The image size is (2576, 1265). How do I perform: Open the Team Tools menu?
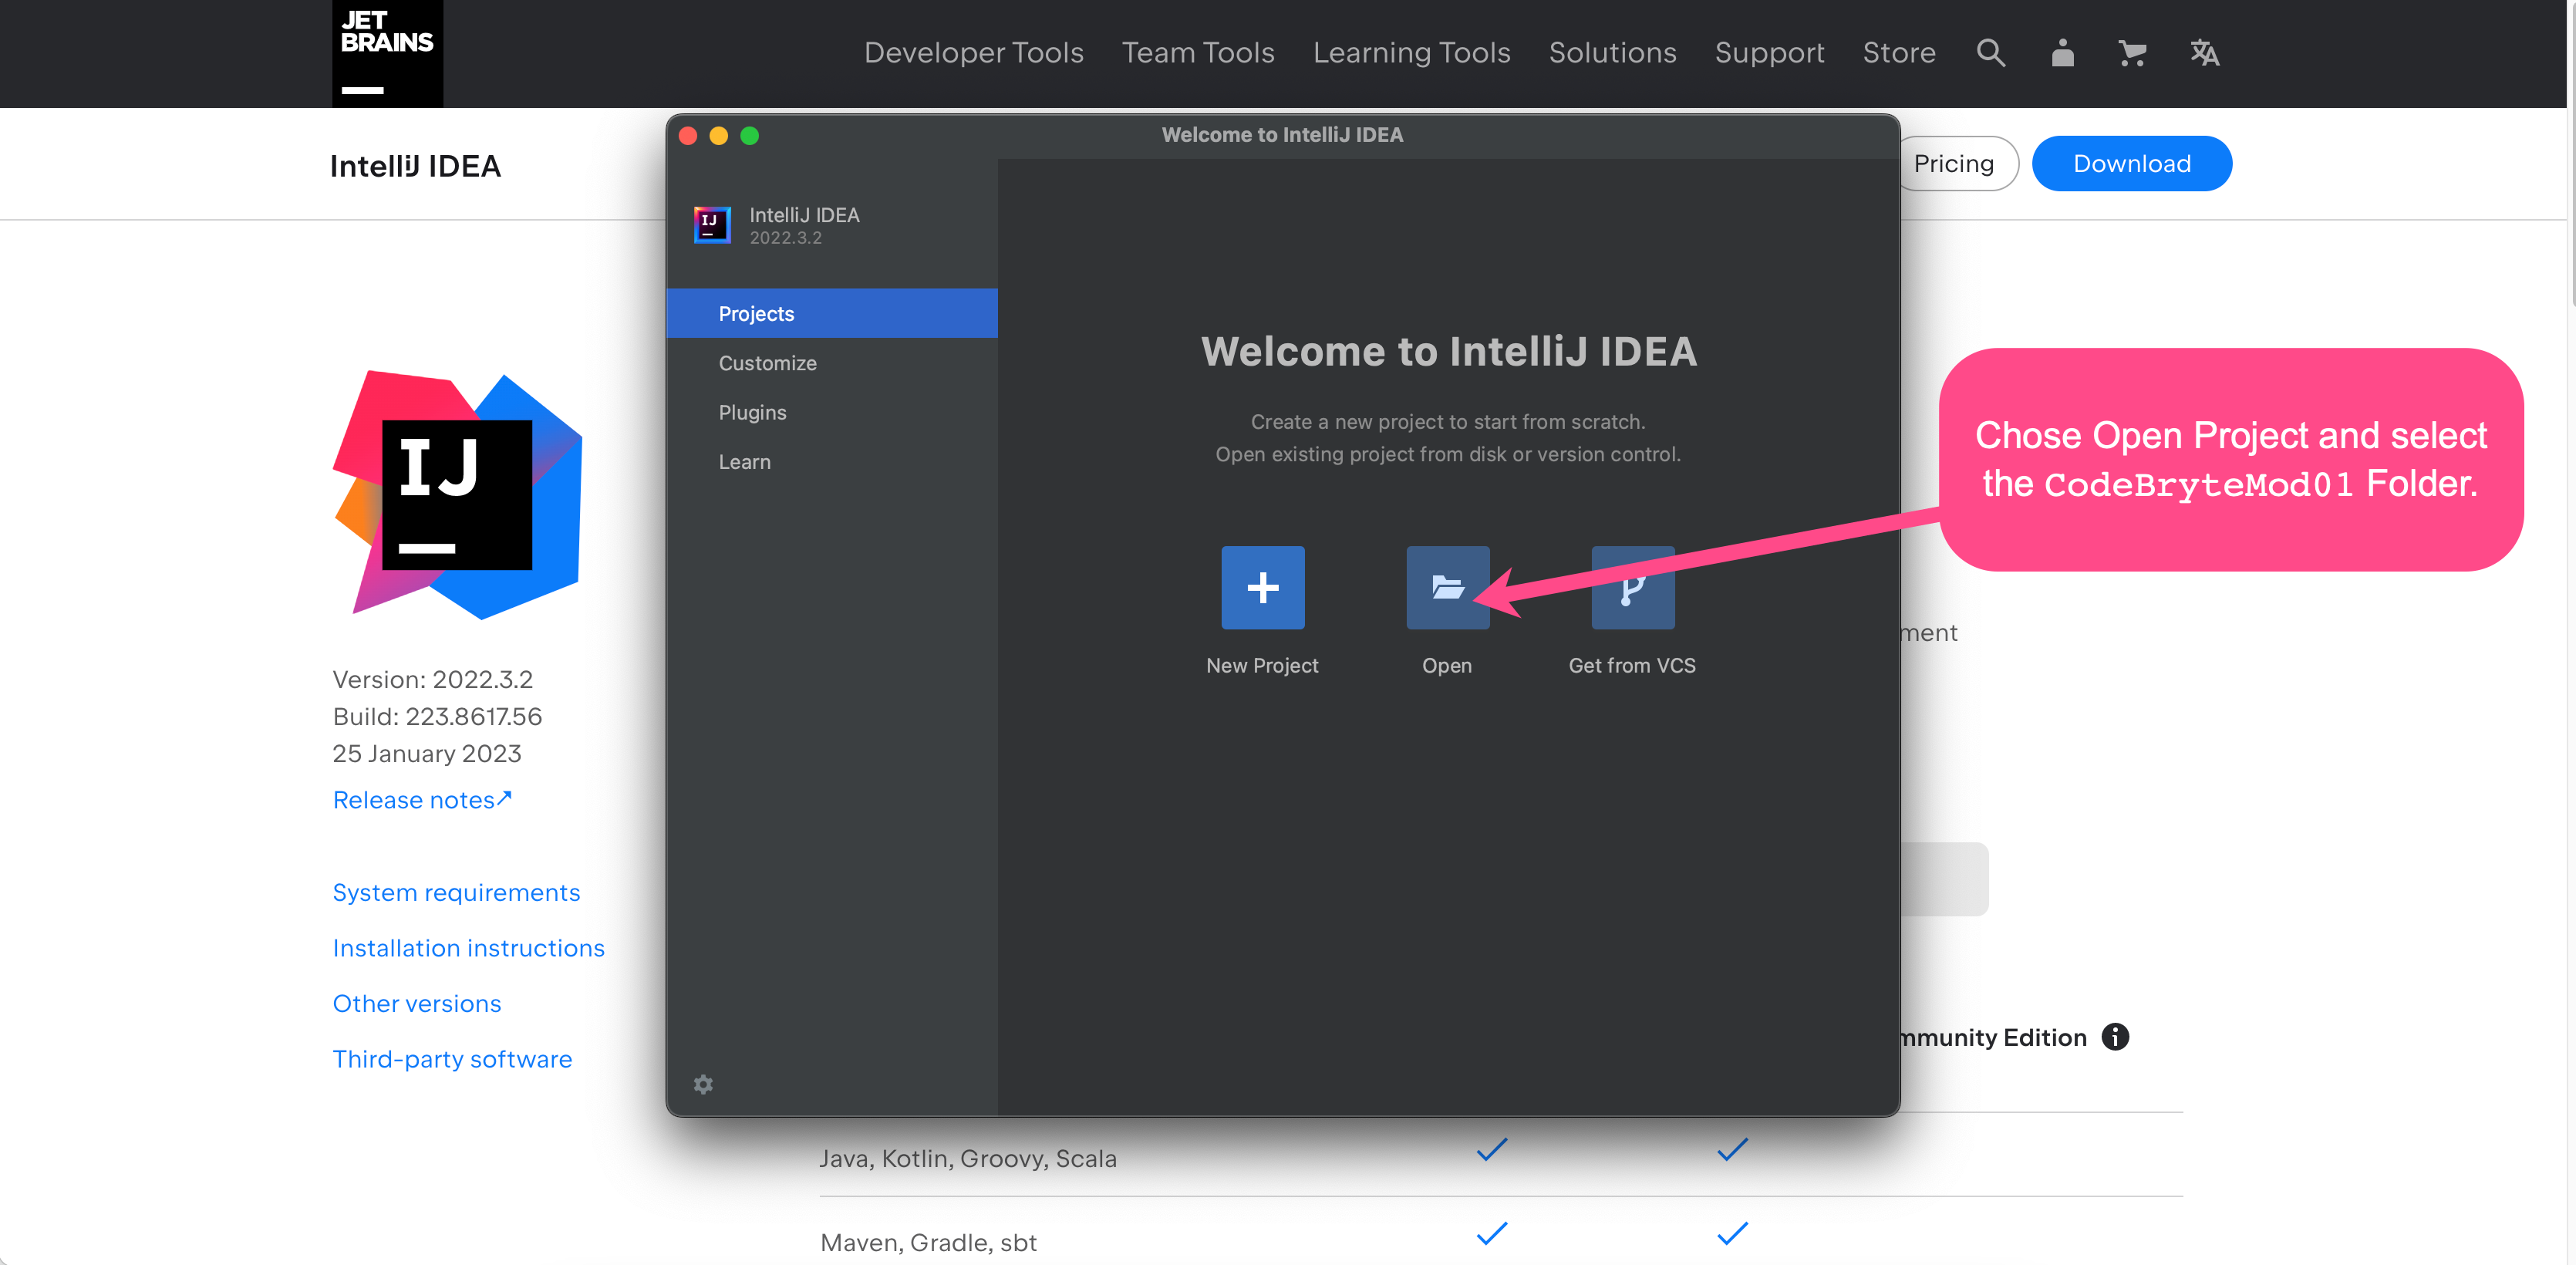click(x=1197, y=53)
